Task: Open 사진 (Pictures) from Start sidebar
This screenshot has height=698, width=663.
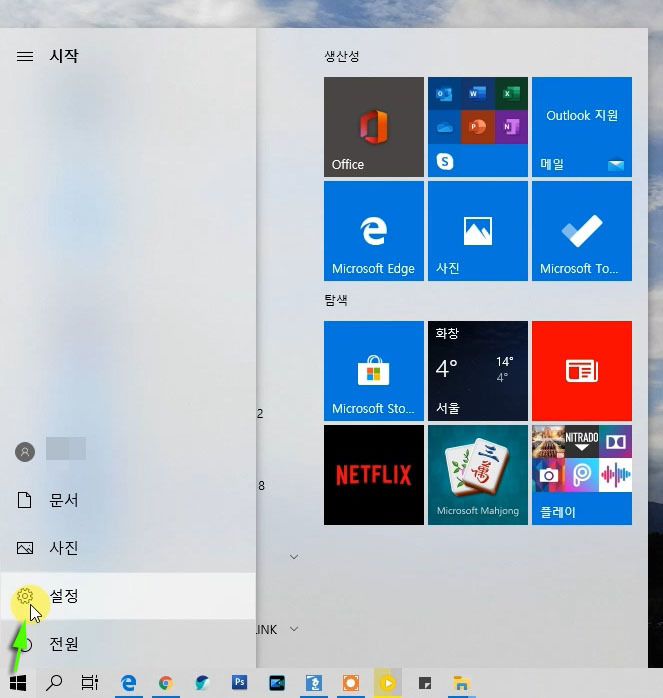Action: click(128, 548)
